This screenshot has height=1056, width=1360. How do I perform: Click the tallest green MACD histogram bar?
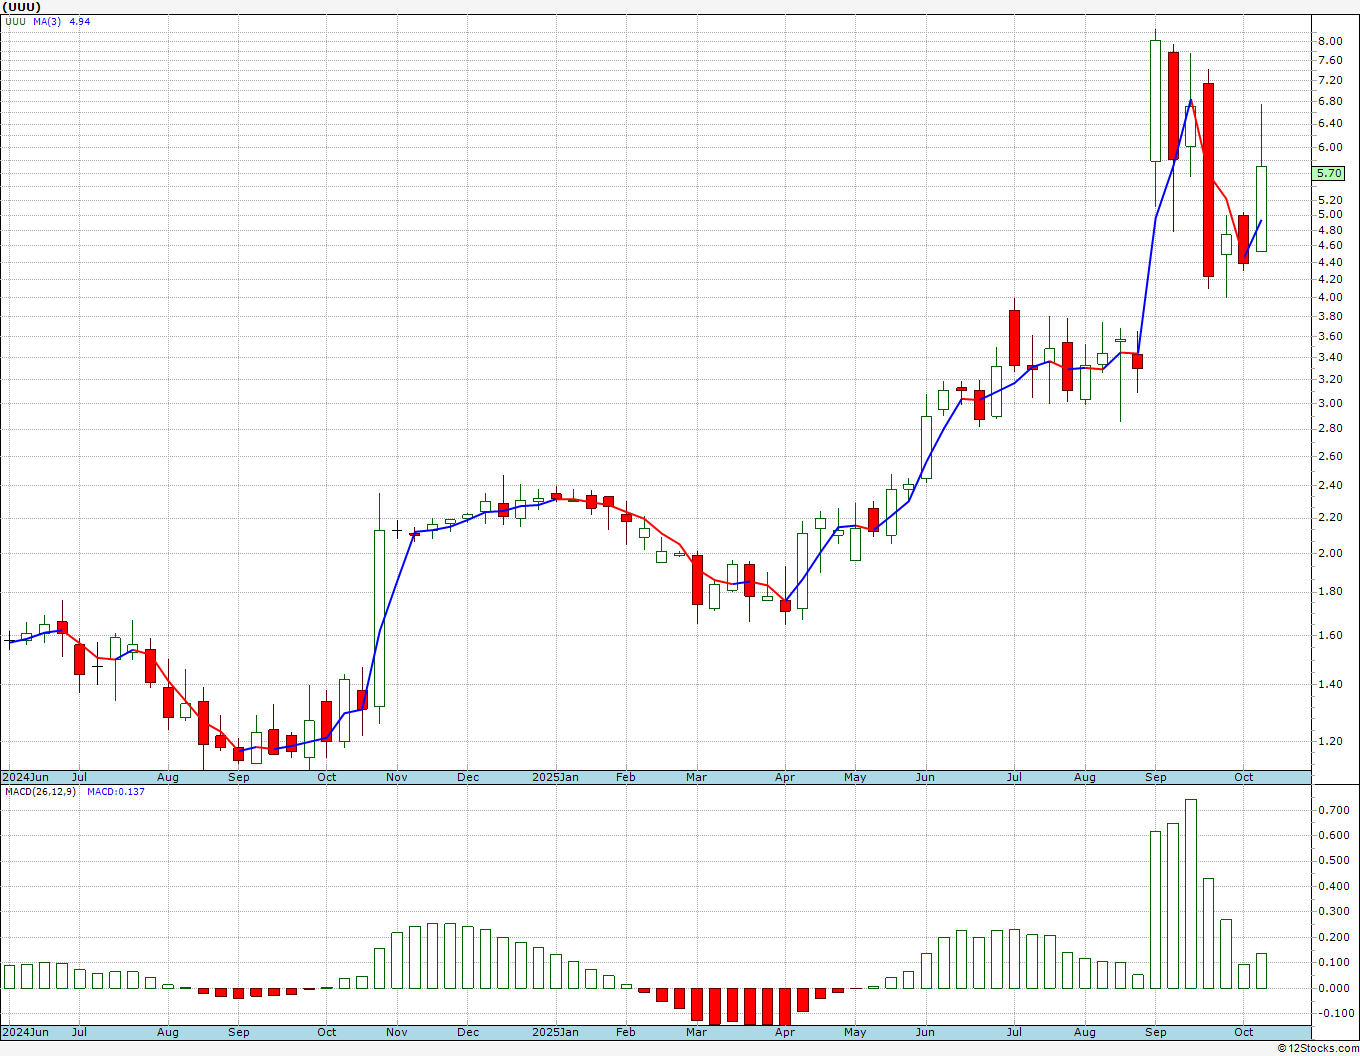(x=1191, y=894)
